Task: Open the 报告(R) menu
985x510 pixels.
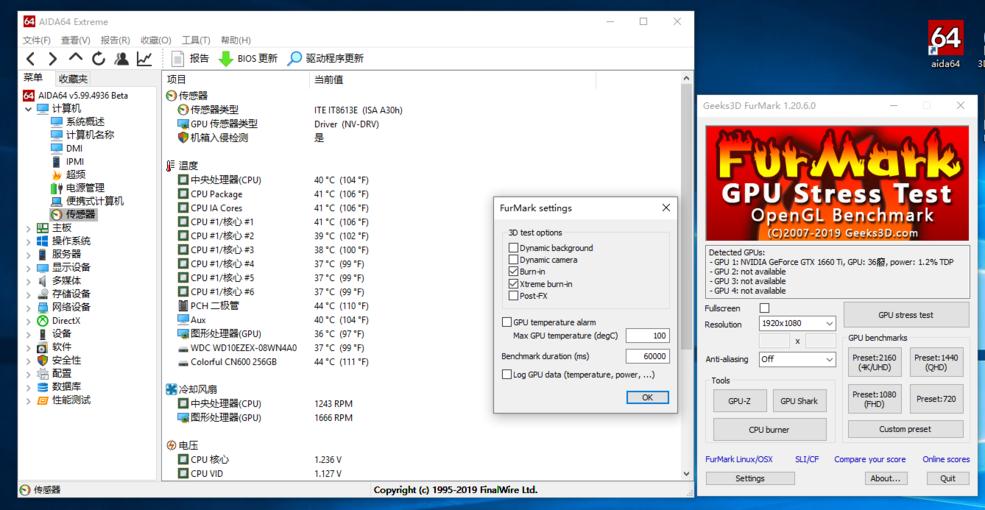Action: 115,40
